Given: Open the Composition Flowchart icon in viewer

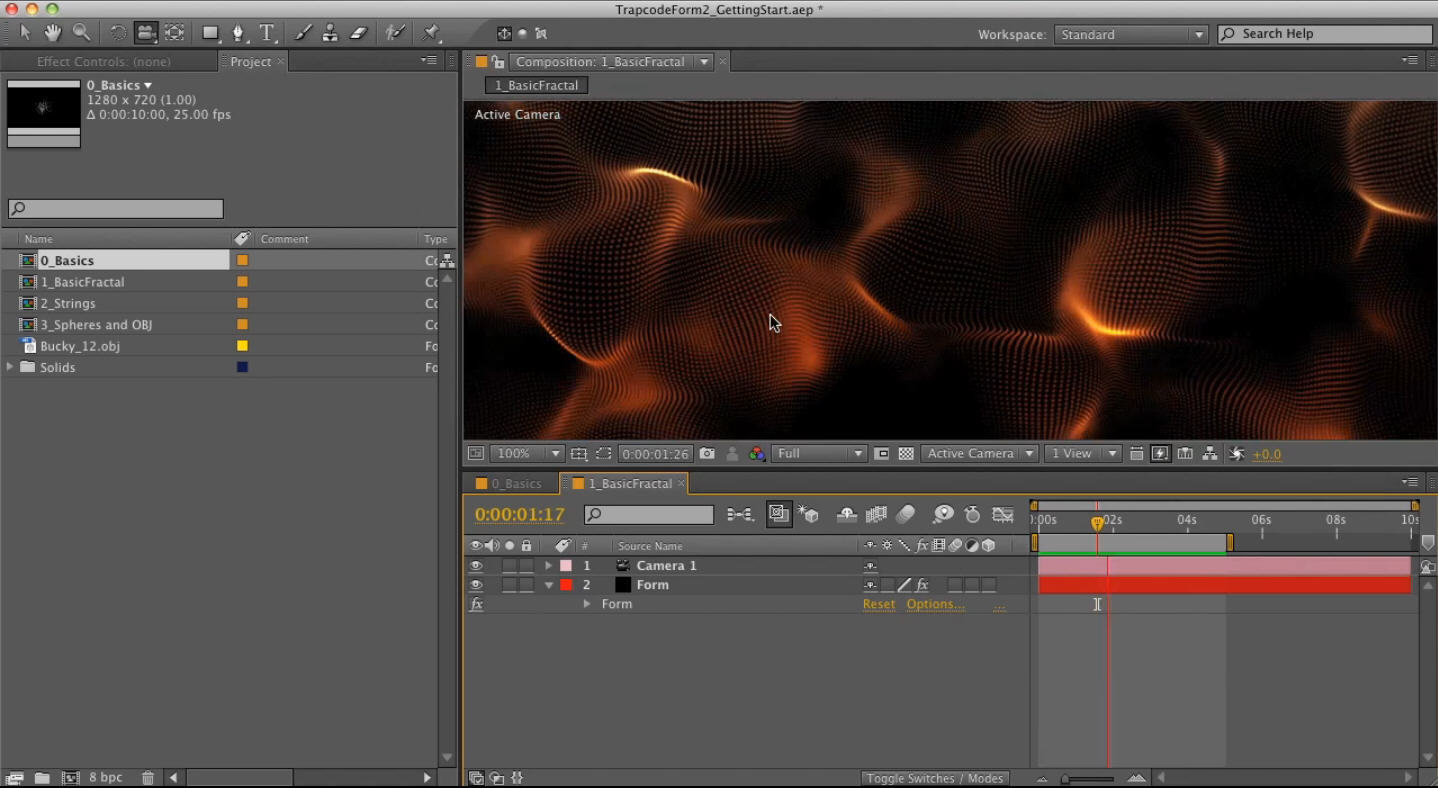Looking at the screenshot, I should pos(1210,454).
